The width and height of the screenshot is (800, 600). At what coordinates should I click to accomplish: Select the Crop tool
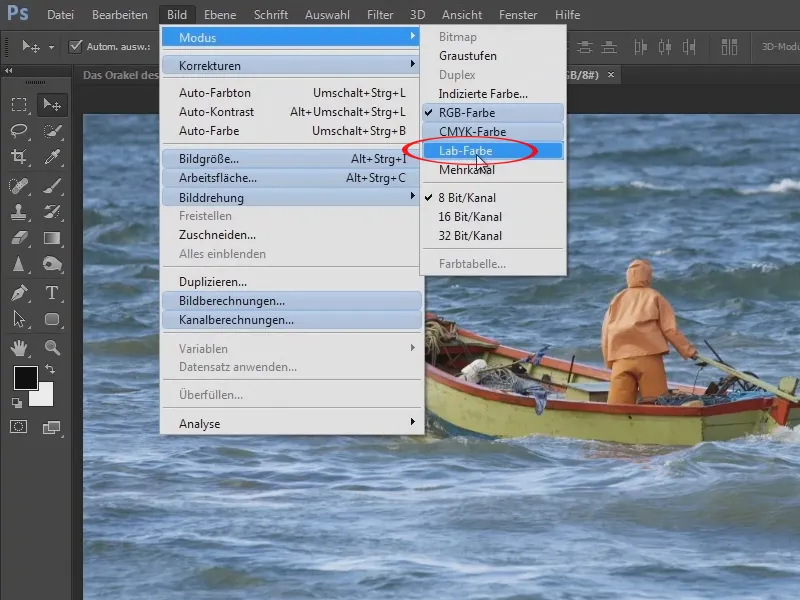[19, 157]
